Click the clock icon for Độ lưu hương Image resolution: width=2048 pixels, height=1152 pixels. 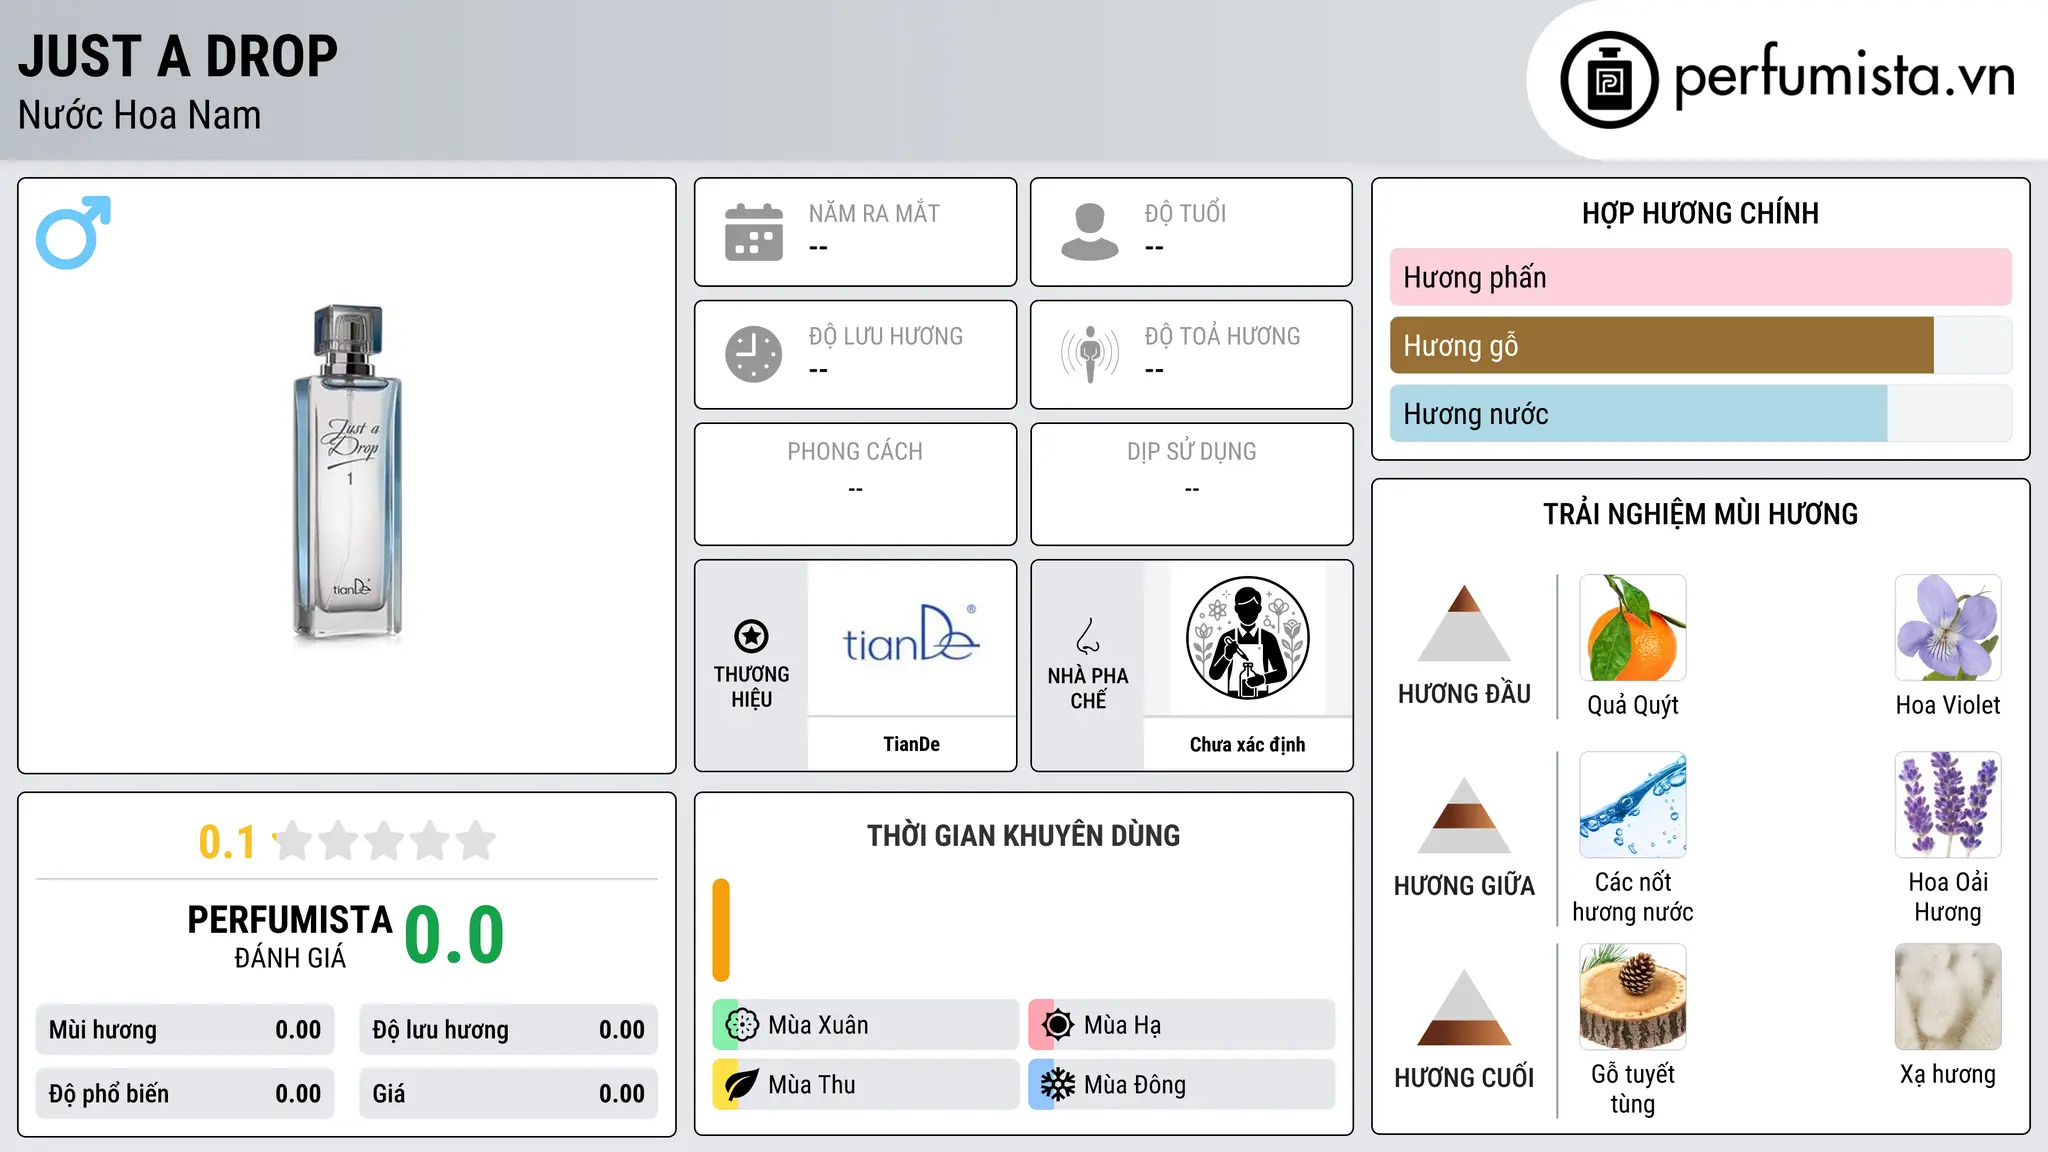pos(754,354)
